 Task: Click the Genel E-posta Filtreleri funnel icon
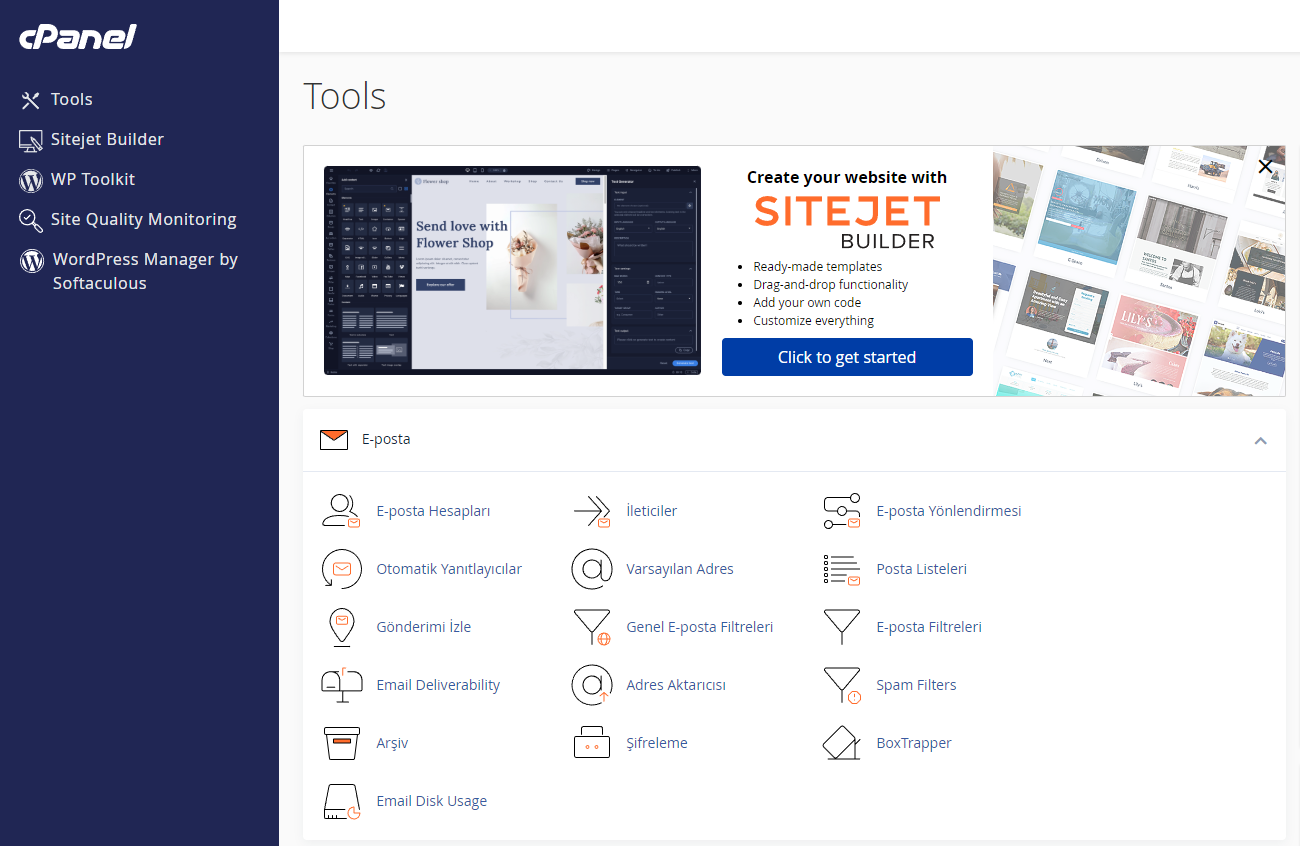(592, 626)
